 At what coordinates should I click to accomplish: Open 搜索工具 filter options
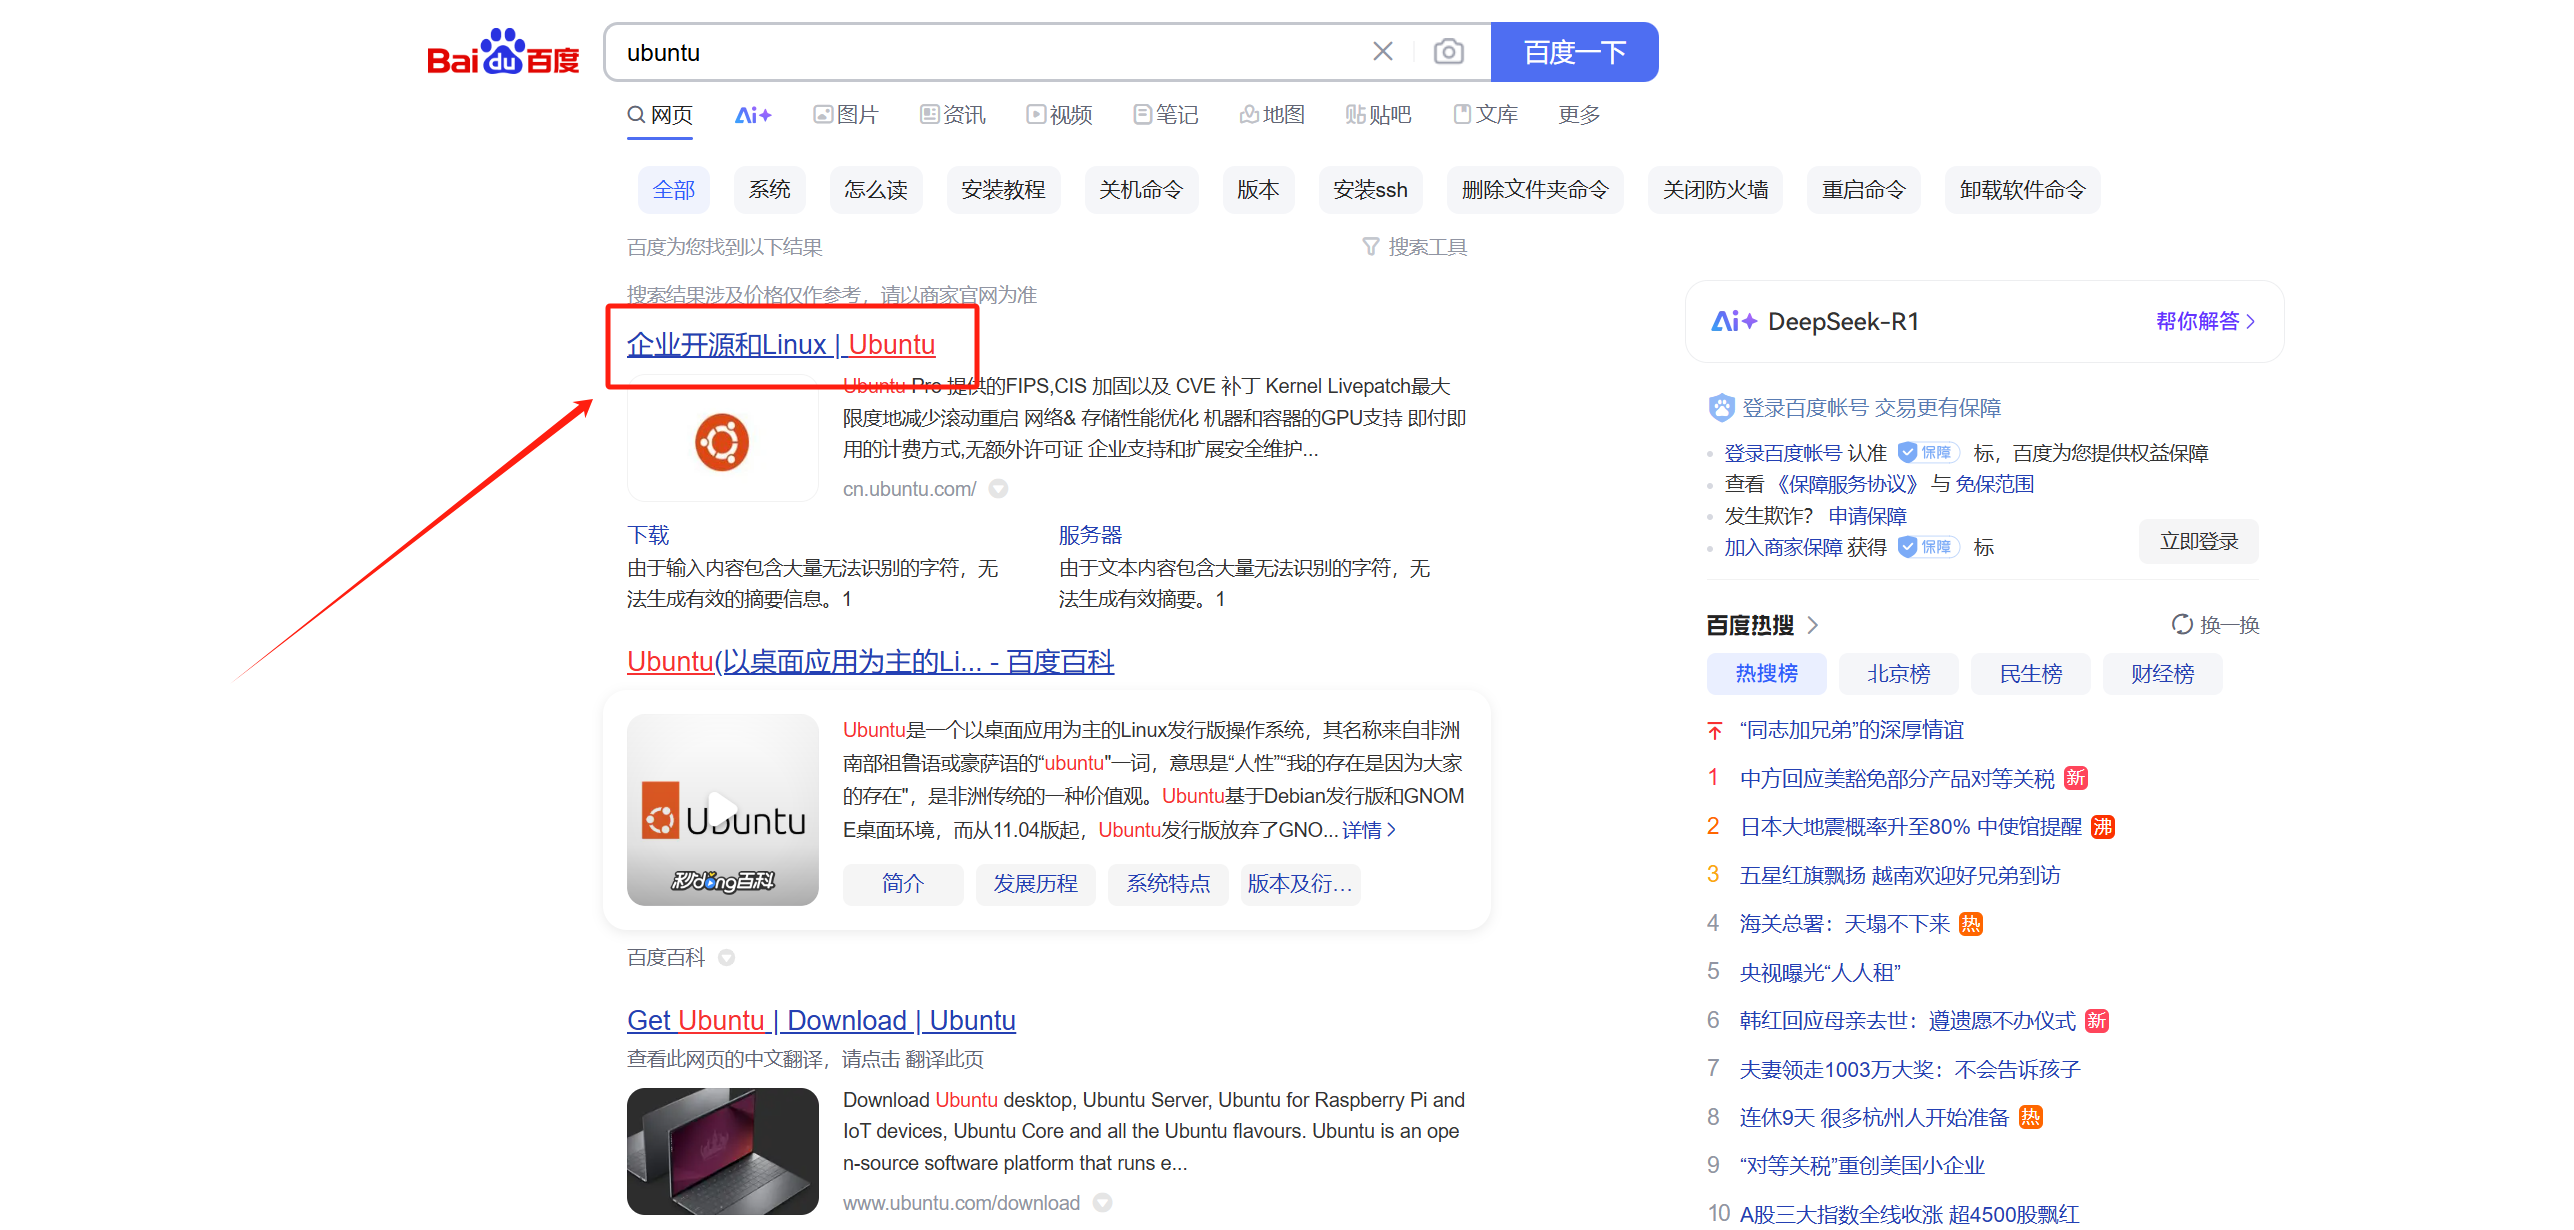[1415, 247]
